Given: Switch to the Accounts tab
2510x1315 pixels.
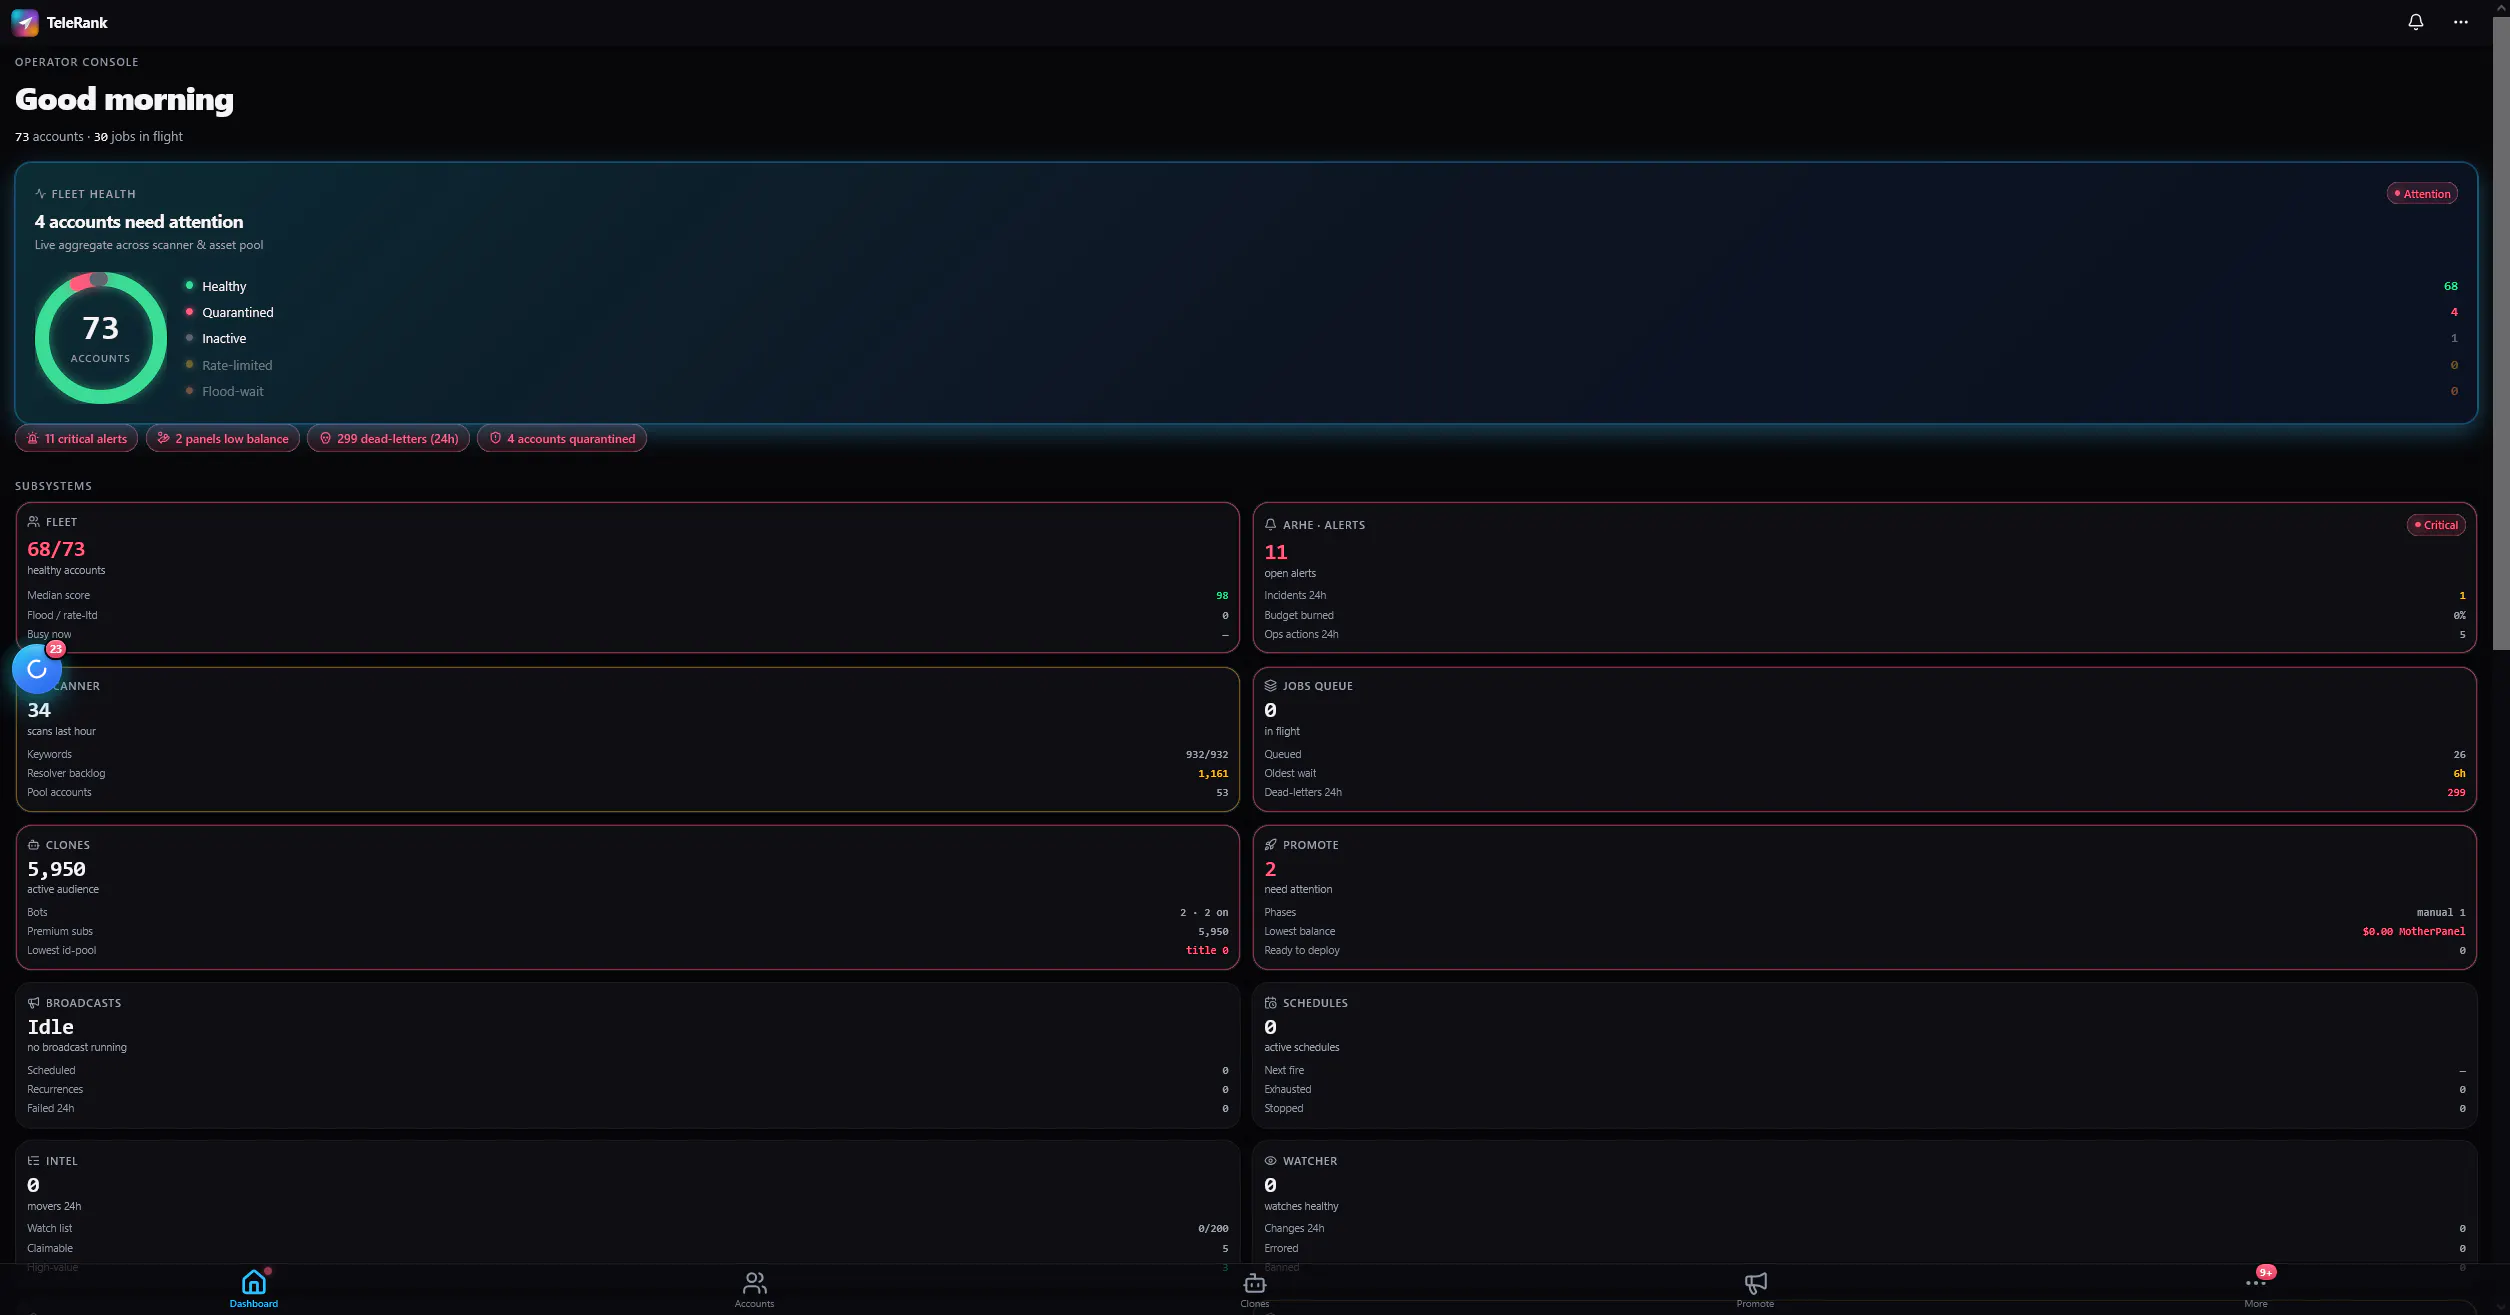Looking at the screenshot, I should (x=754, y=1289).
